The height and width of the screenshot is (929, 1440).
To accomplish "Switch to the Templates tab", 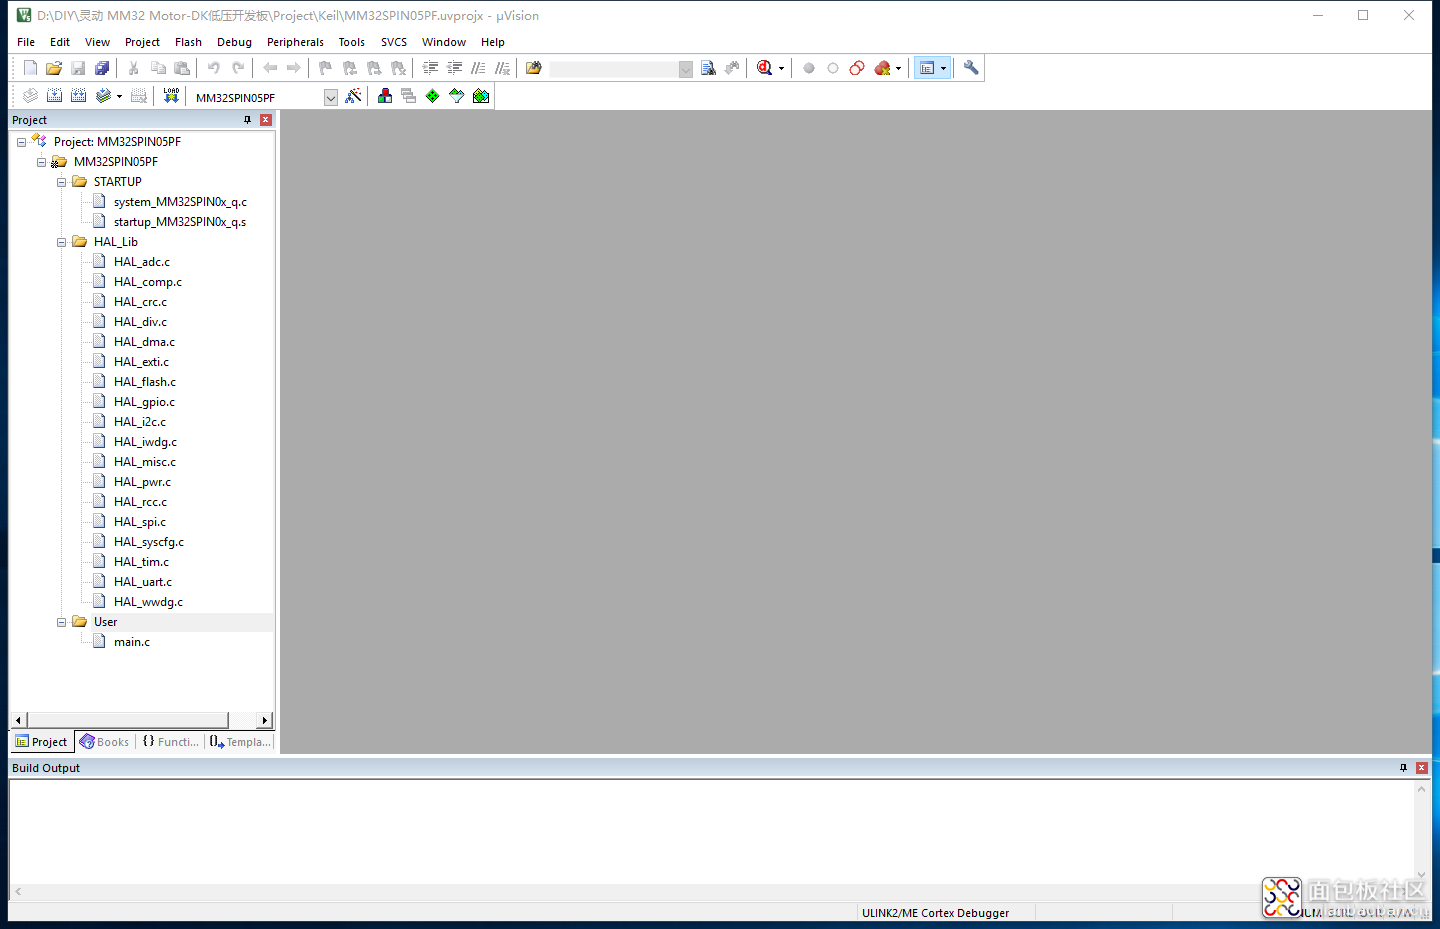I will (240, 742).
